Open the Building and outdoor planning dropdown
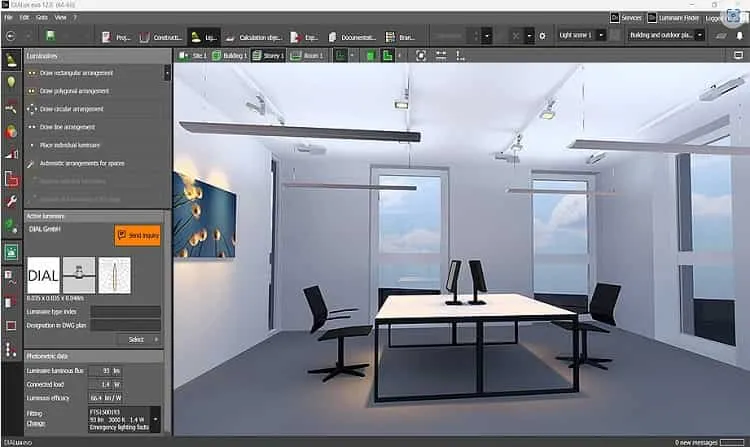 665,35
